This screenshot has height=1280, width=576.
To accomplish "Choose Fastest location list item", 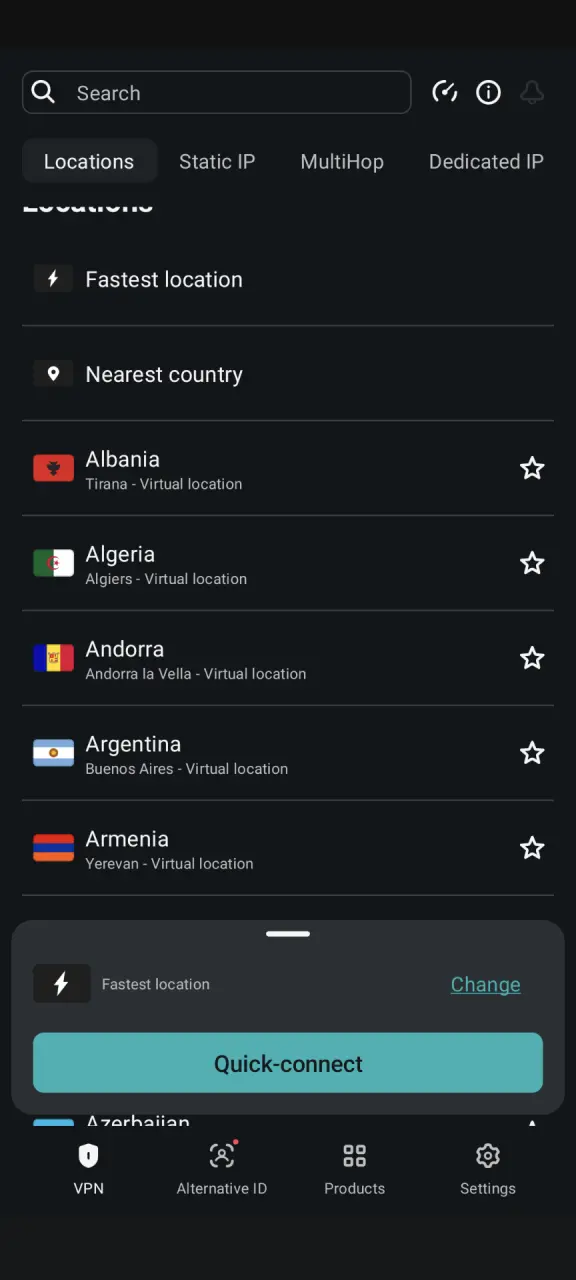I will coord(288,279).
